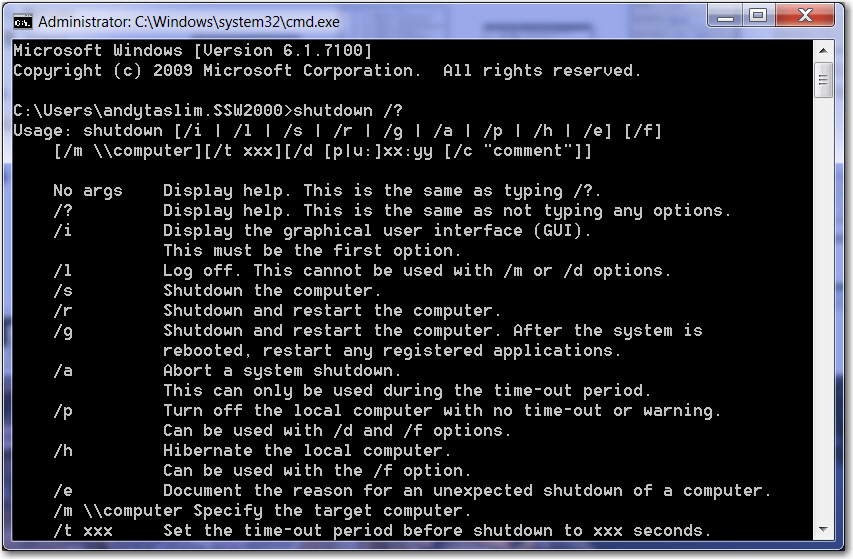The image size is (853, 559).
Task: Click the scrollbar down arrow
Action: (x=823, y=531)
